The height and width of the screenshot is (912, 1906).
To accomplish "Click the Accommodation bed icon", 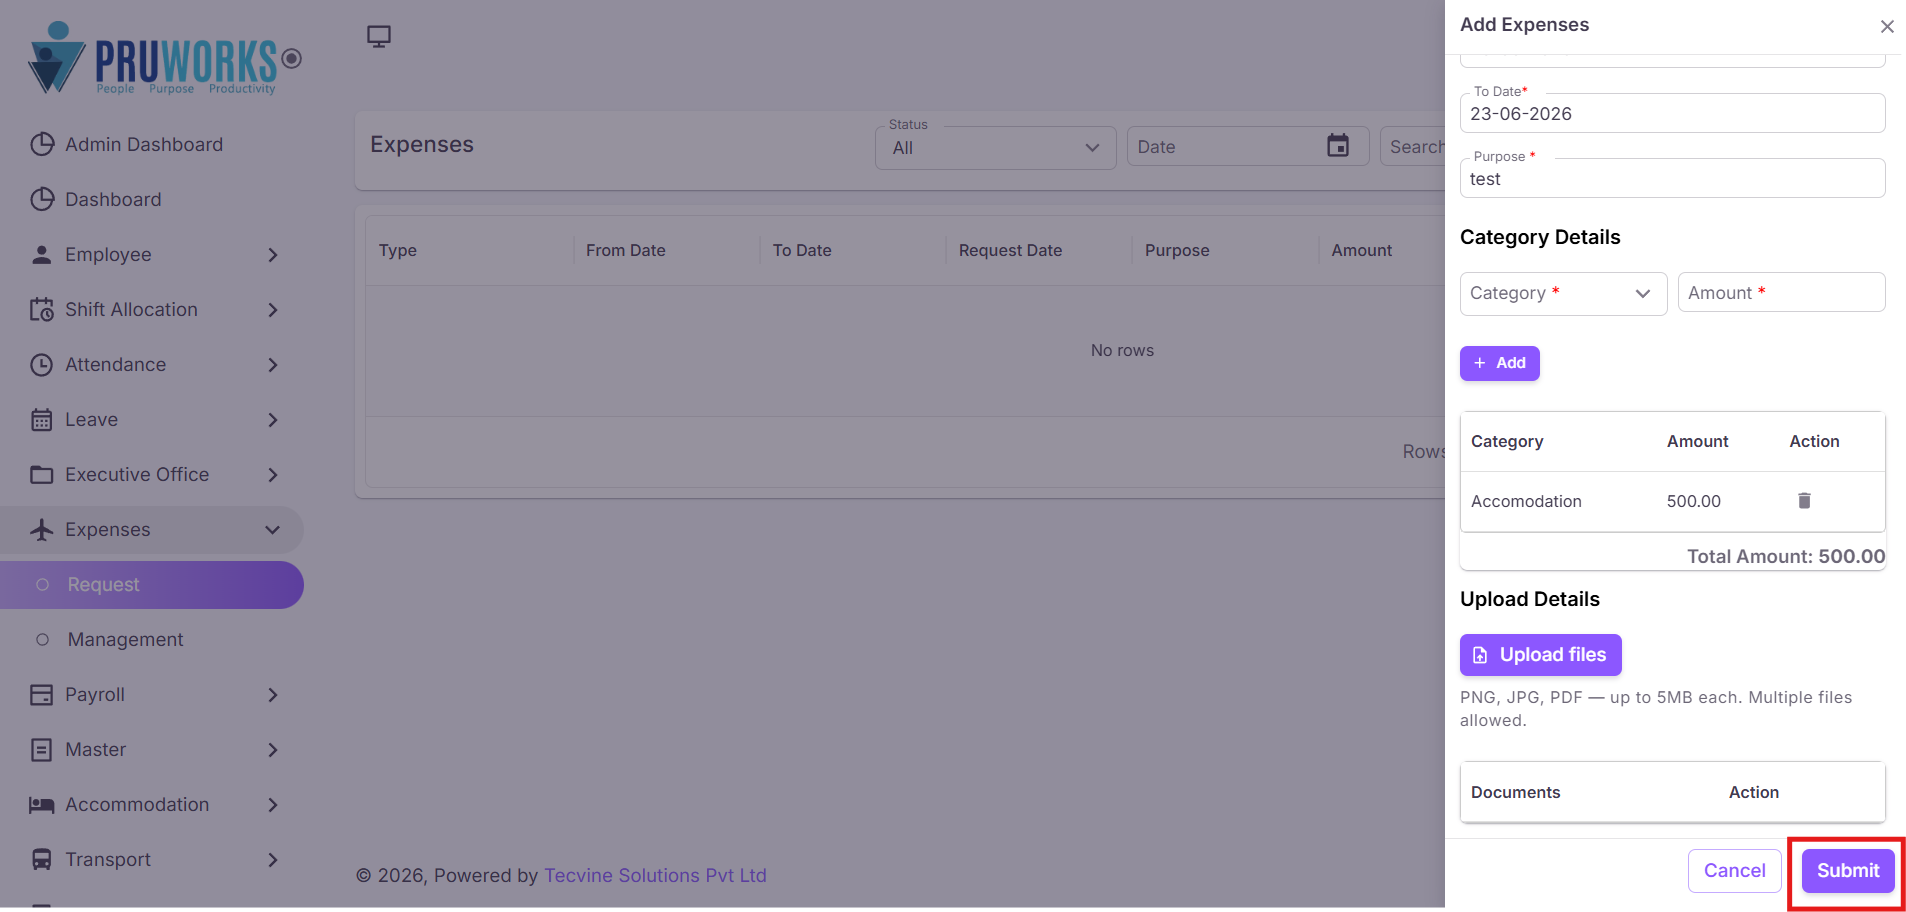I will click(42, 805).
